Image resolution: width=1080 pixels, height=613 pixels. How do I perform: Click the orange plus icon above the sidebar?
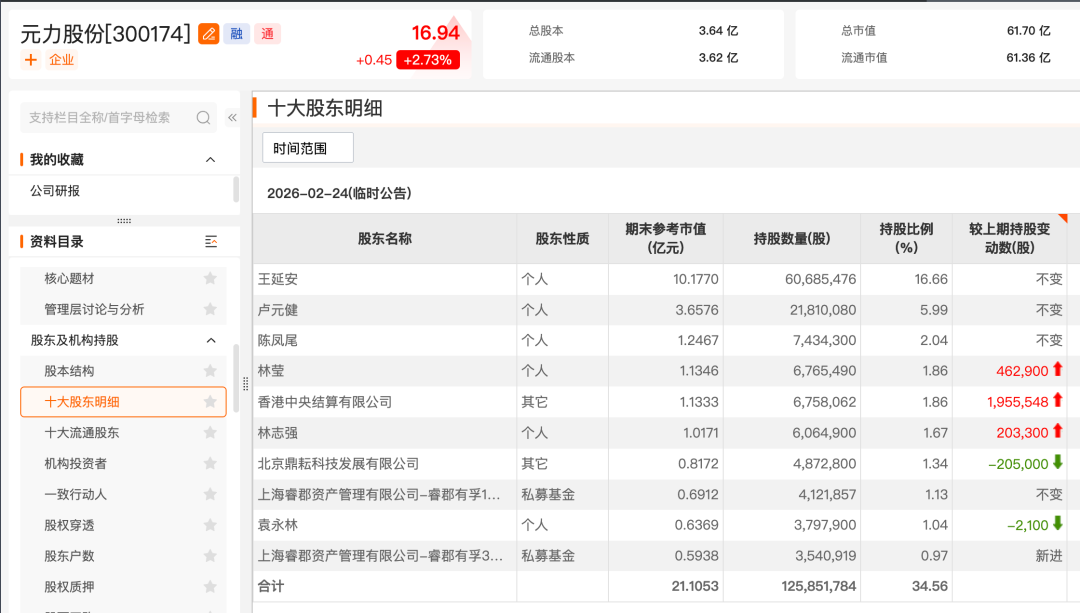click(30, 60)
